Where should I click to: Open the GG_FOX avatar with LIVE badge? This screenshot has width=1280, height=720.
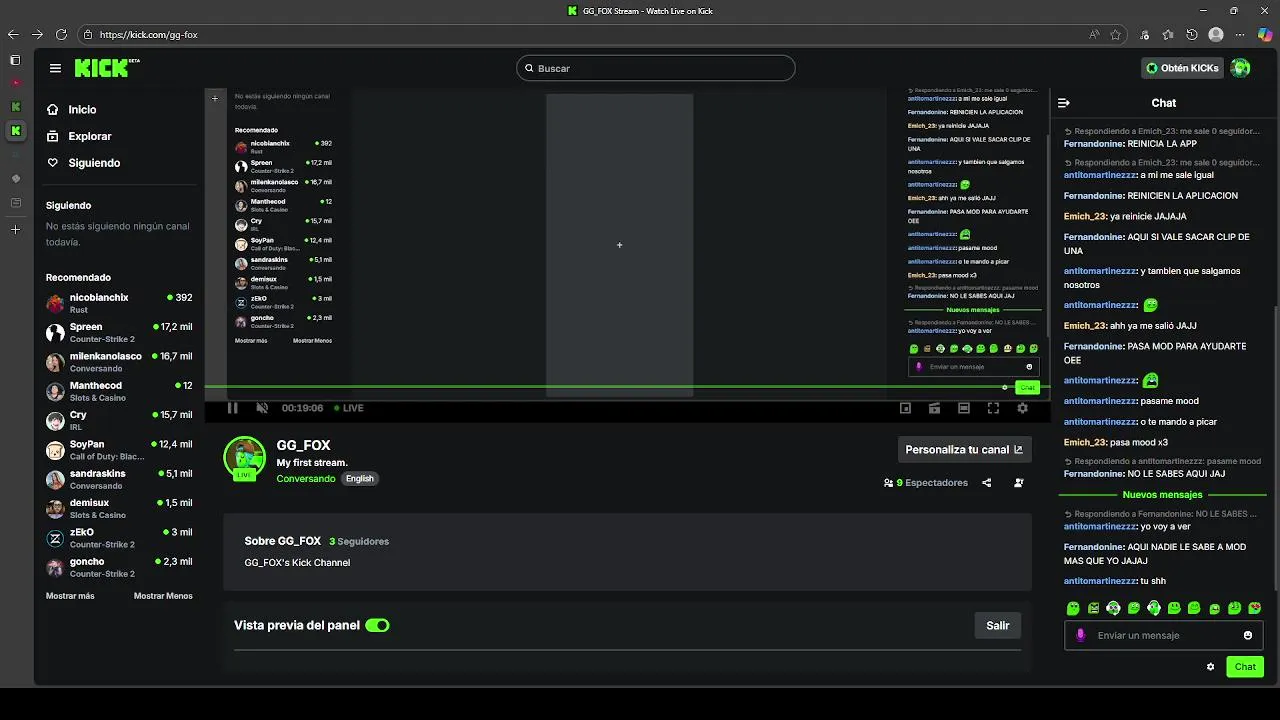[x=244, y=459]
